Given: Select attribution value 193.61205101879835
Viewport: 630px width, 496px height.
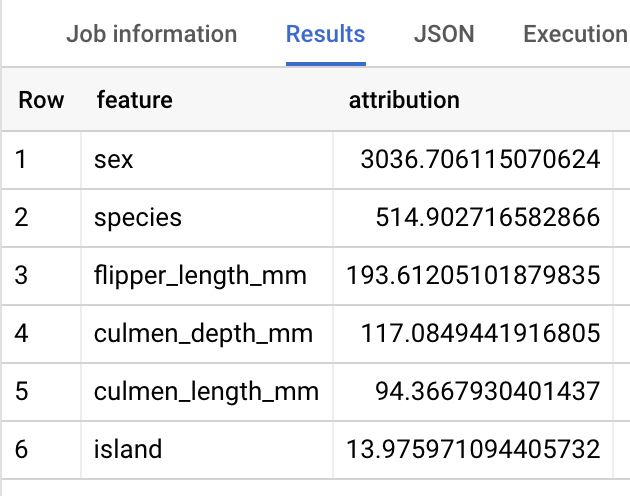Looking at the screenshot, I should coord(473,275).
